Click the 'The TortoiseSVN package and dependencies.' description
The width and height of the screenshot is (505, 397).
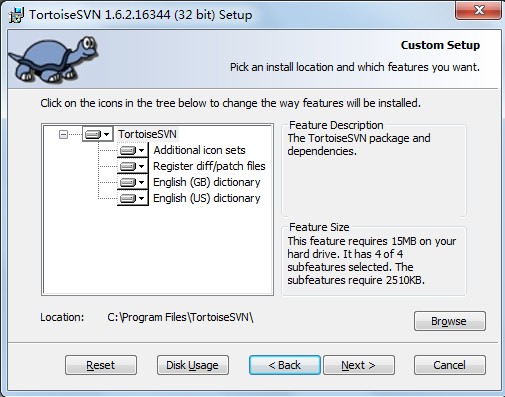(x=359, y=144)
